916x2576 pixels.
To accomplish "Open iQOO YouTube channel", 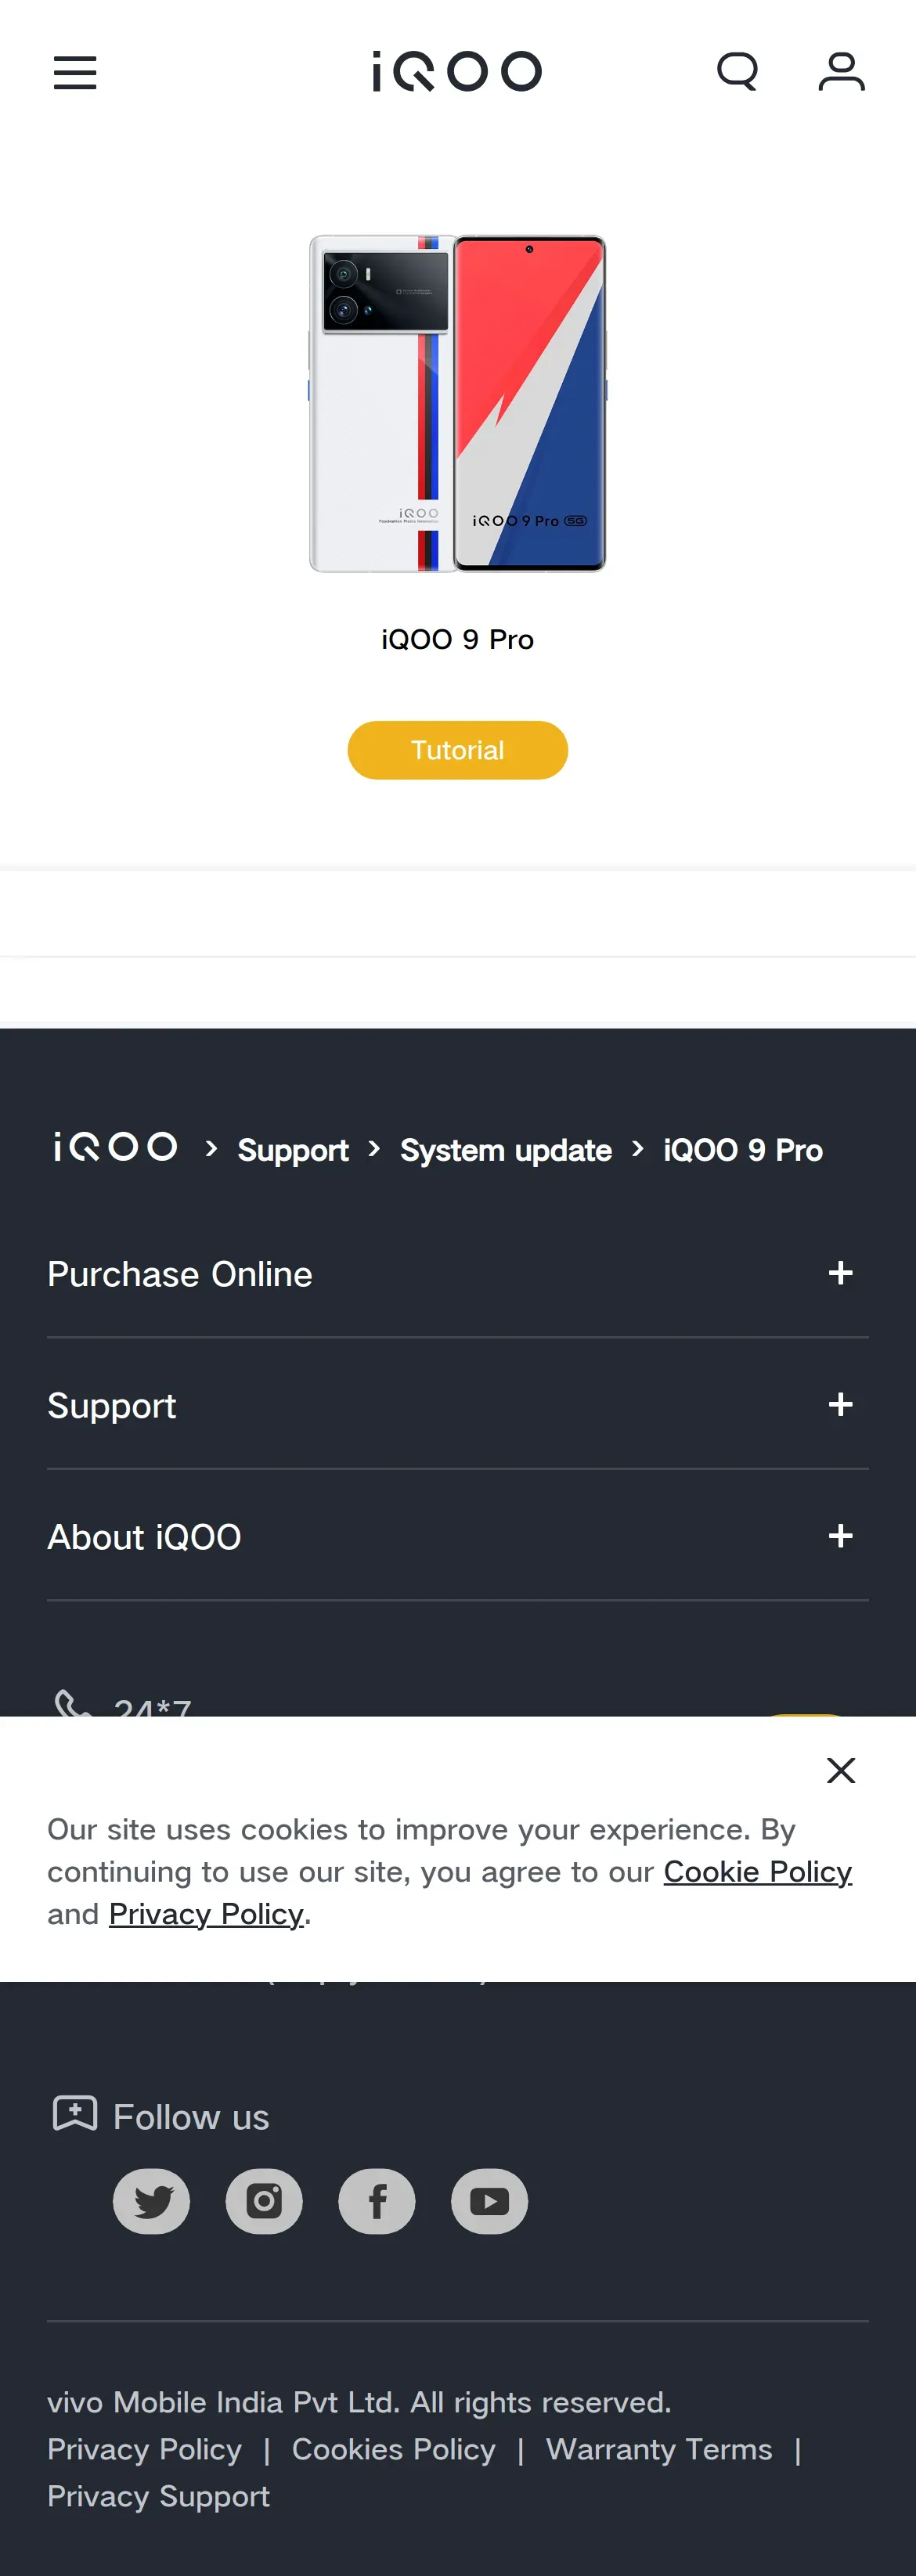I will [x=489, y=2201].
